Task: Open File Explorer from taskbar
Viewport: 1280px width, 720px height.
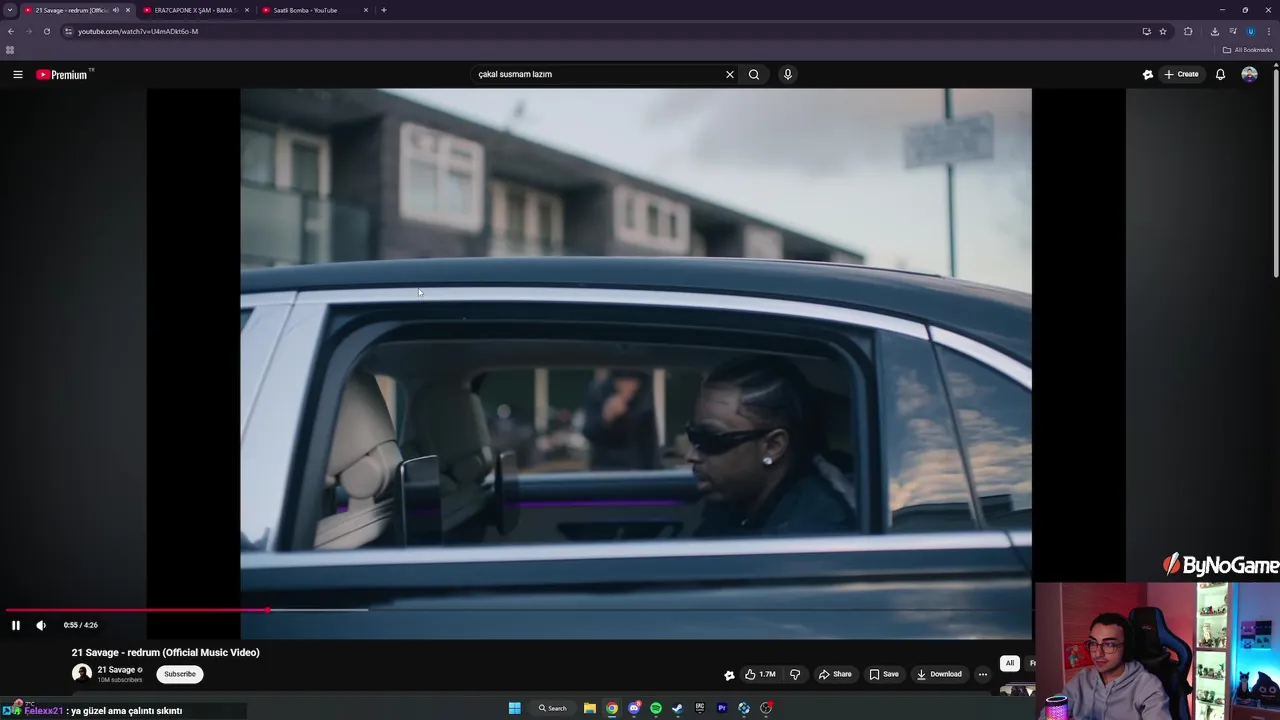Action: pos(590,708)
